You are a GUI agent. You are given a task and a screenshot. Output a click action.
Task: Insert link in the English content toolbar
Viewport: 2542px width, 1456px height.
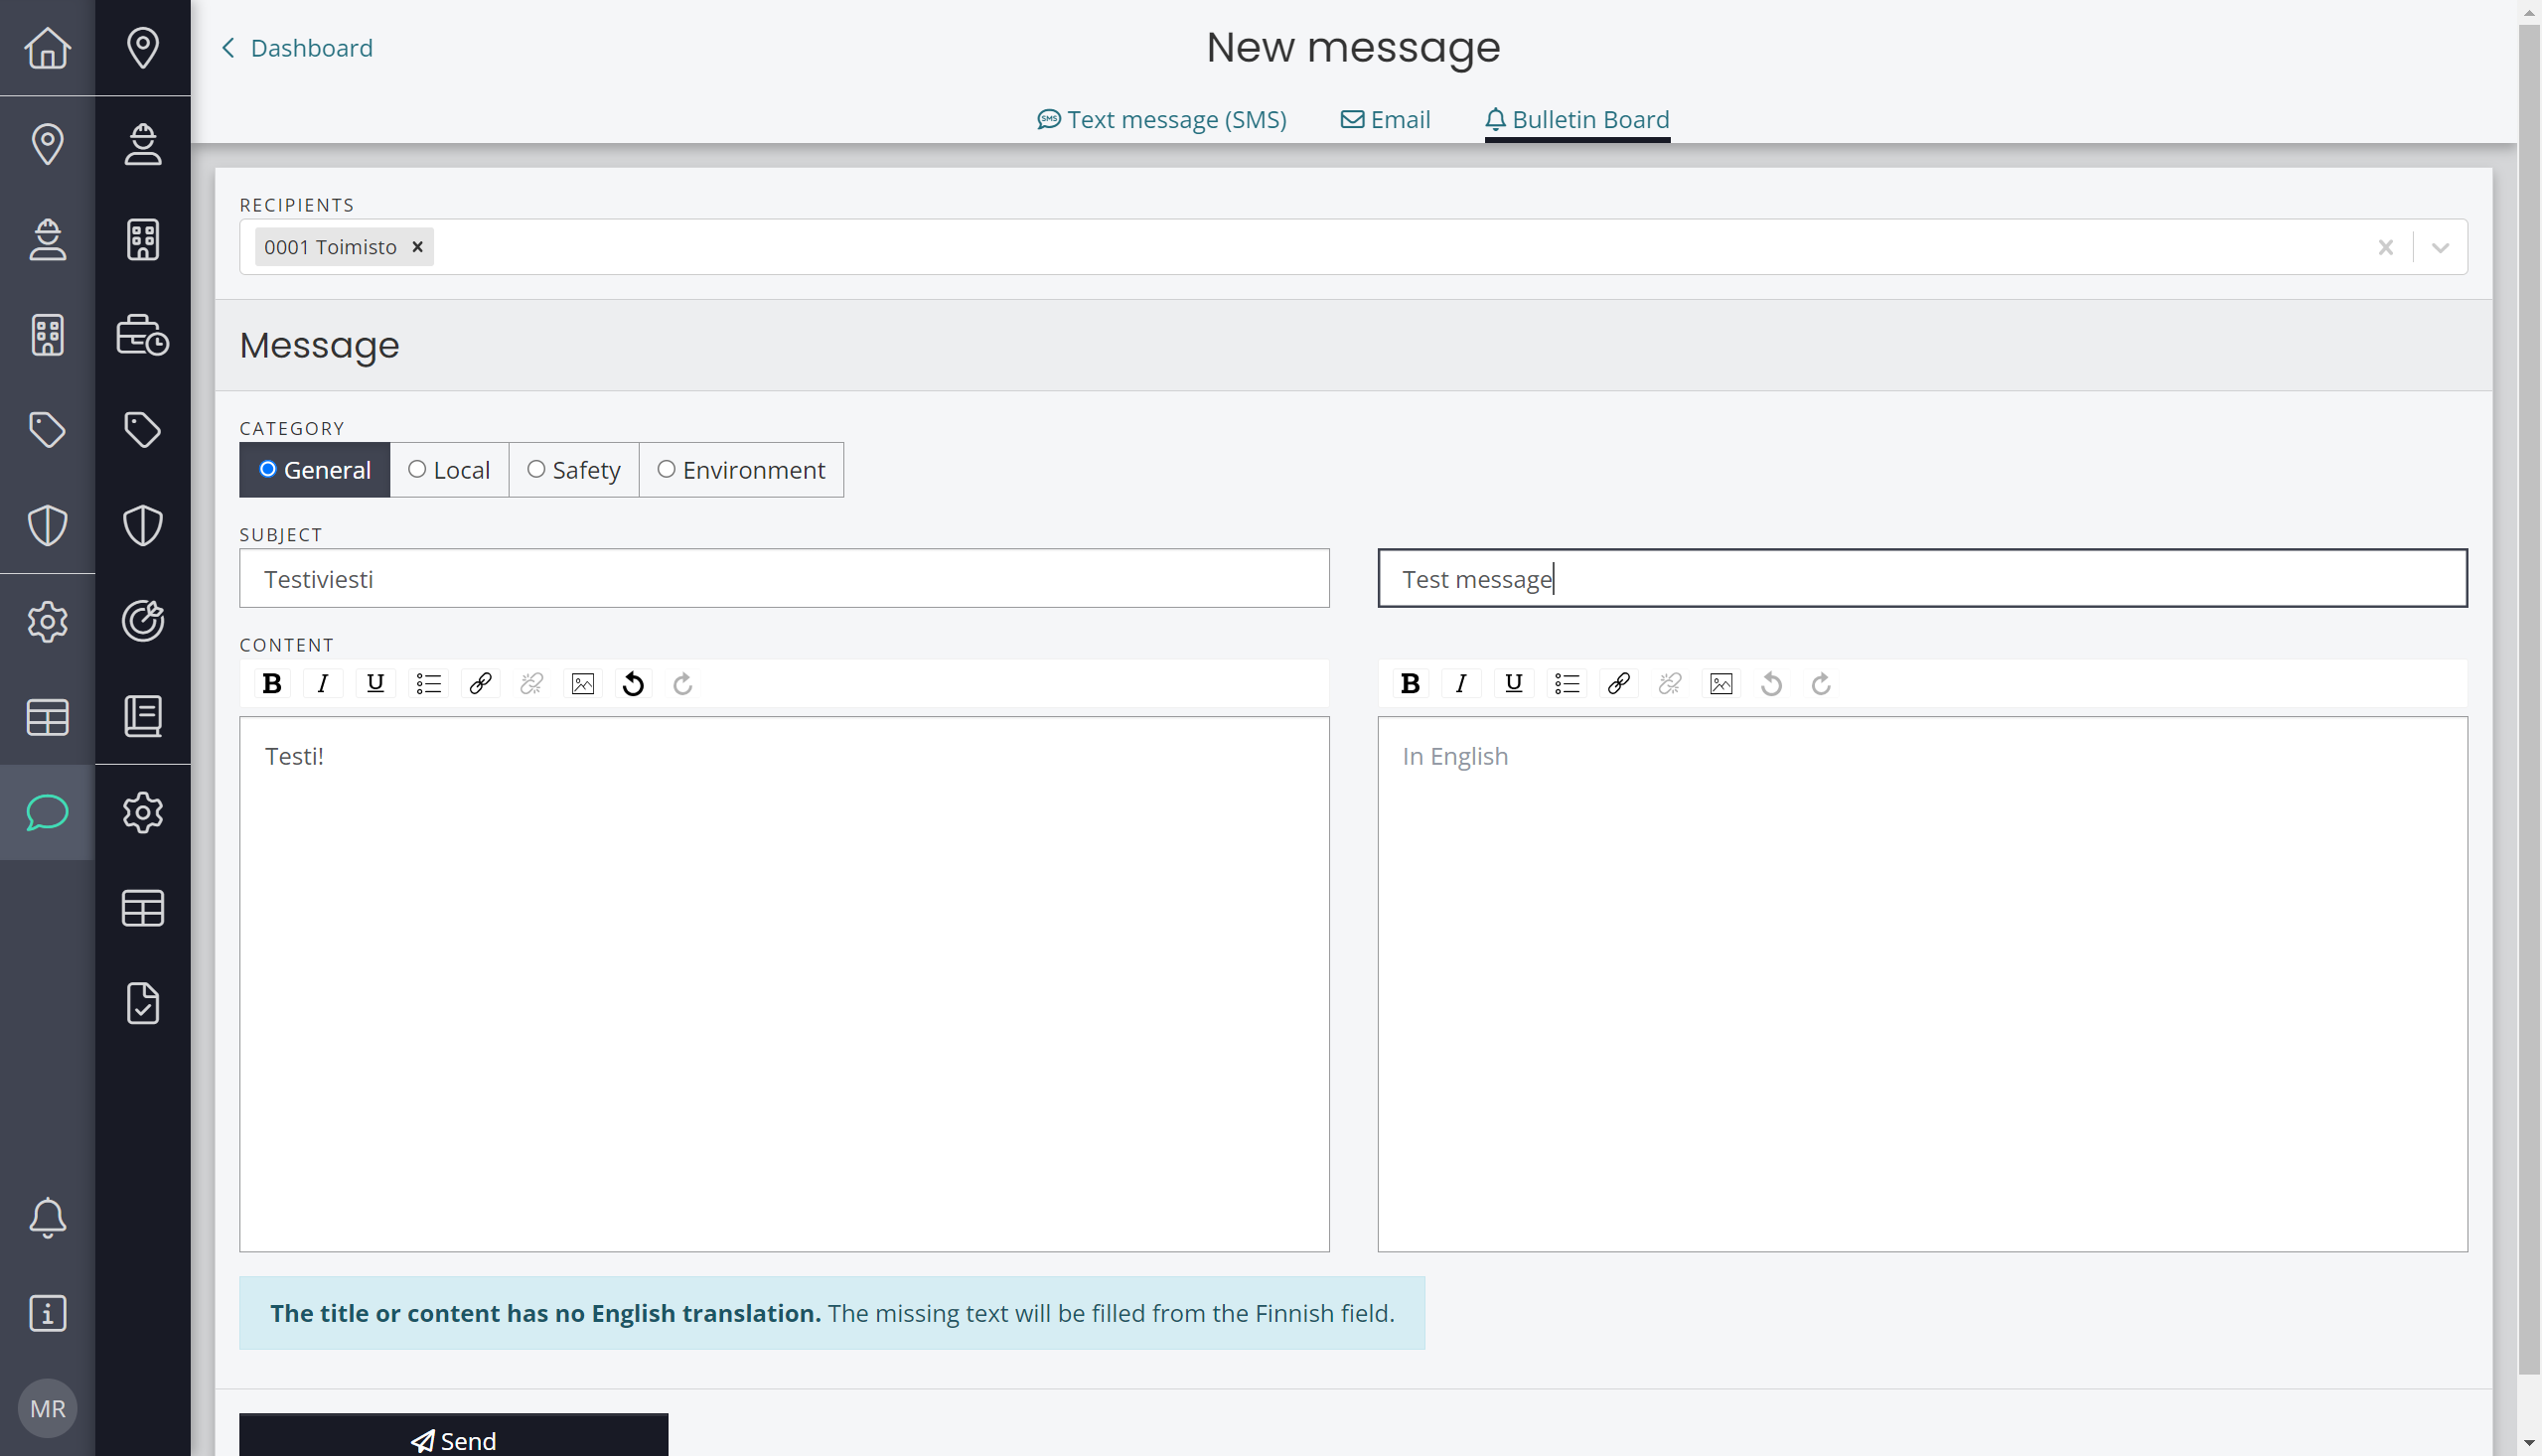pos(1618,683)
